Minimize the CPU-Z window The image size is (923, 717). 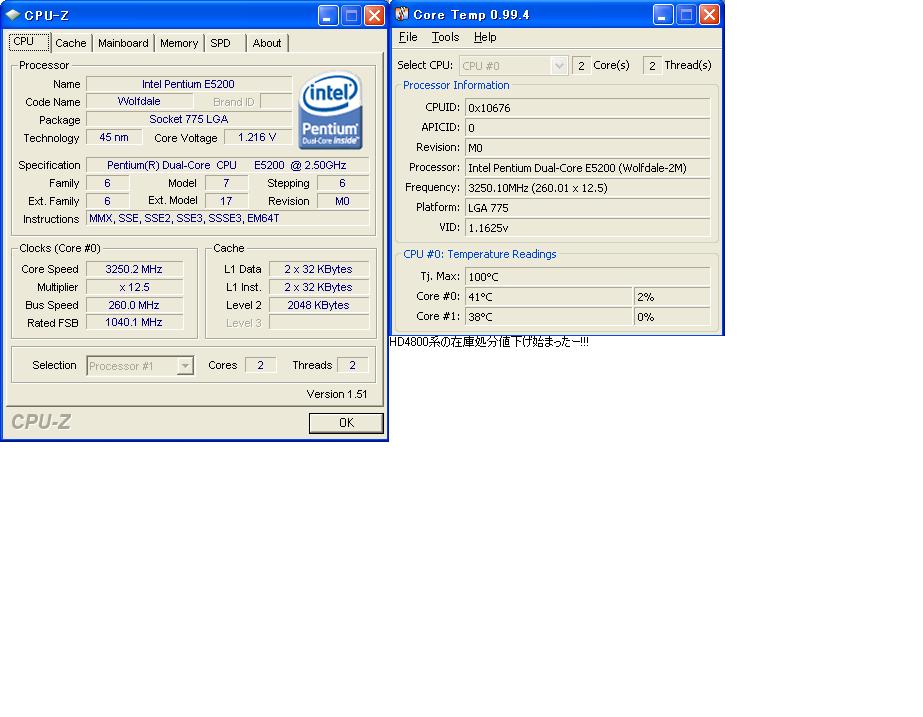[x=328, y=15]
